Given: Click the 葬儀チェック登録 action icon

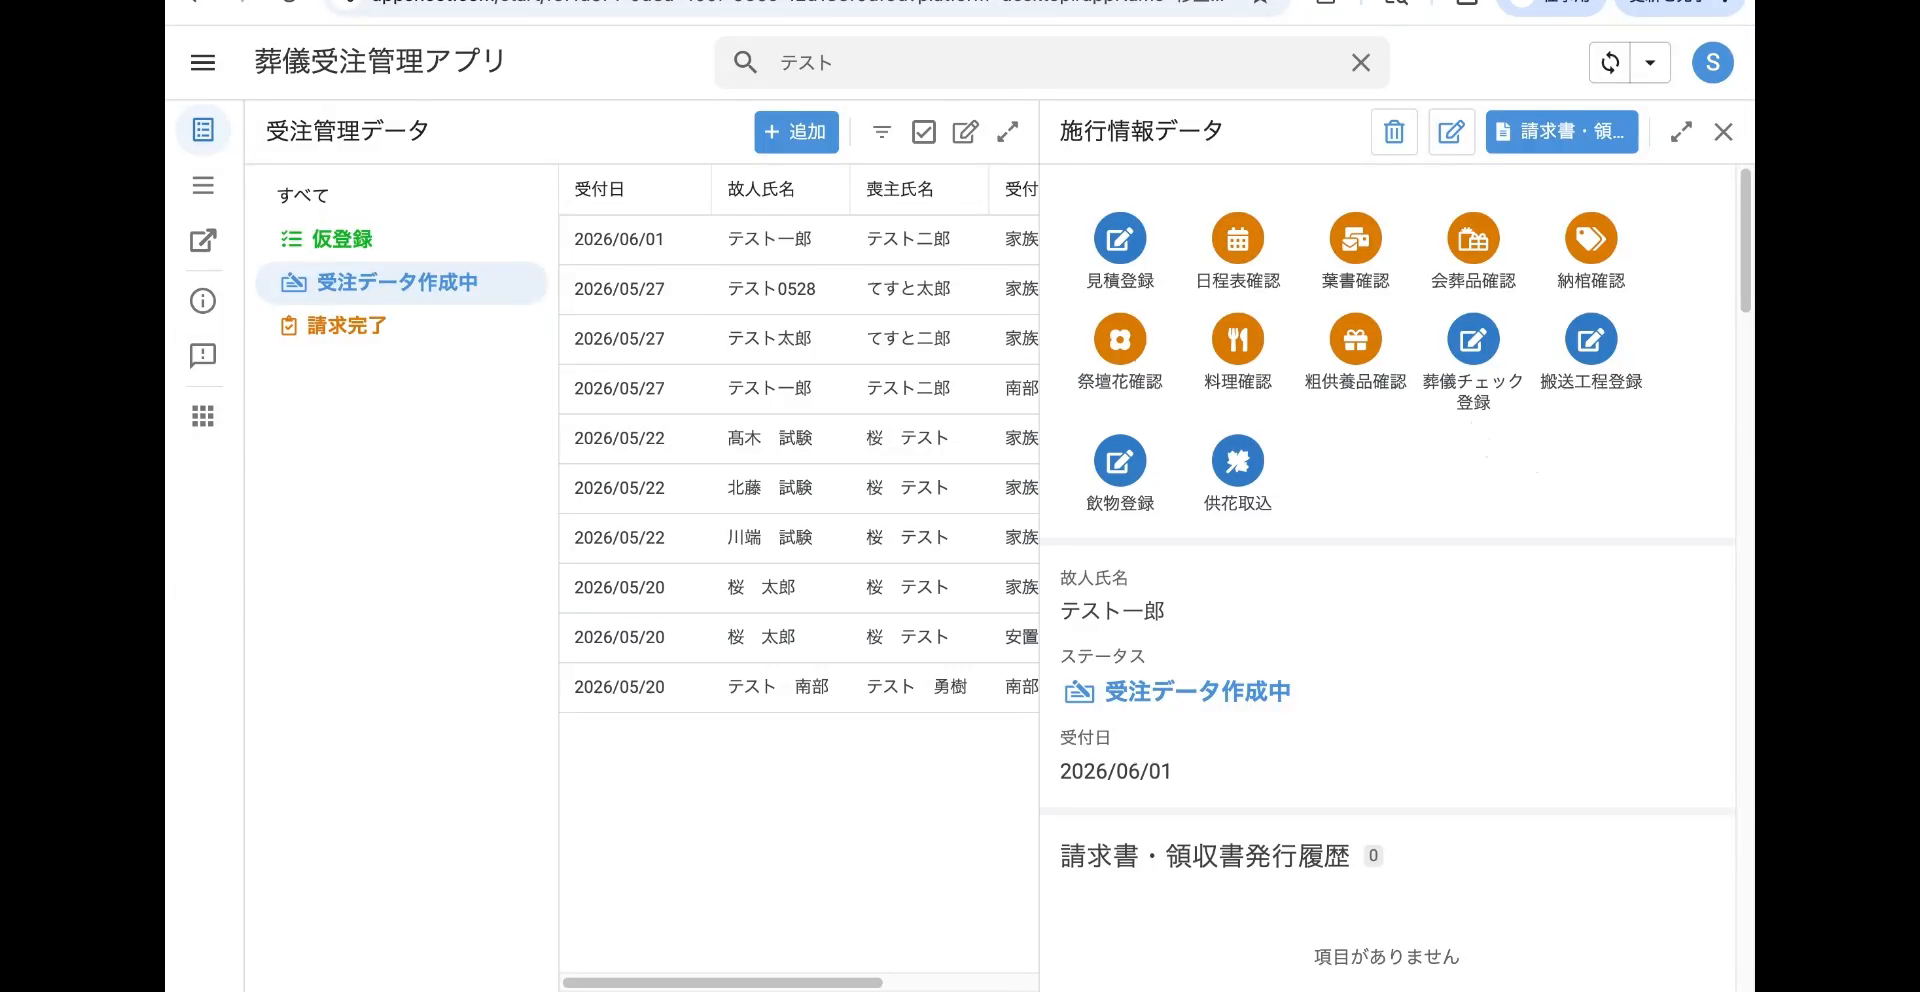Looking at the screenshot, I should pyautogui.click(x=1473, y=340).
